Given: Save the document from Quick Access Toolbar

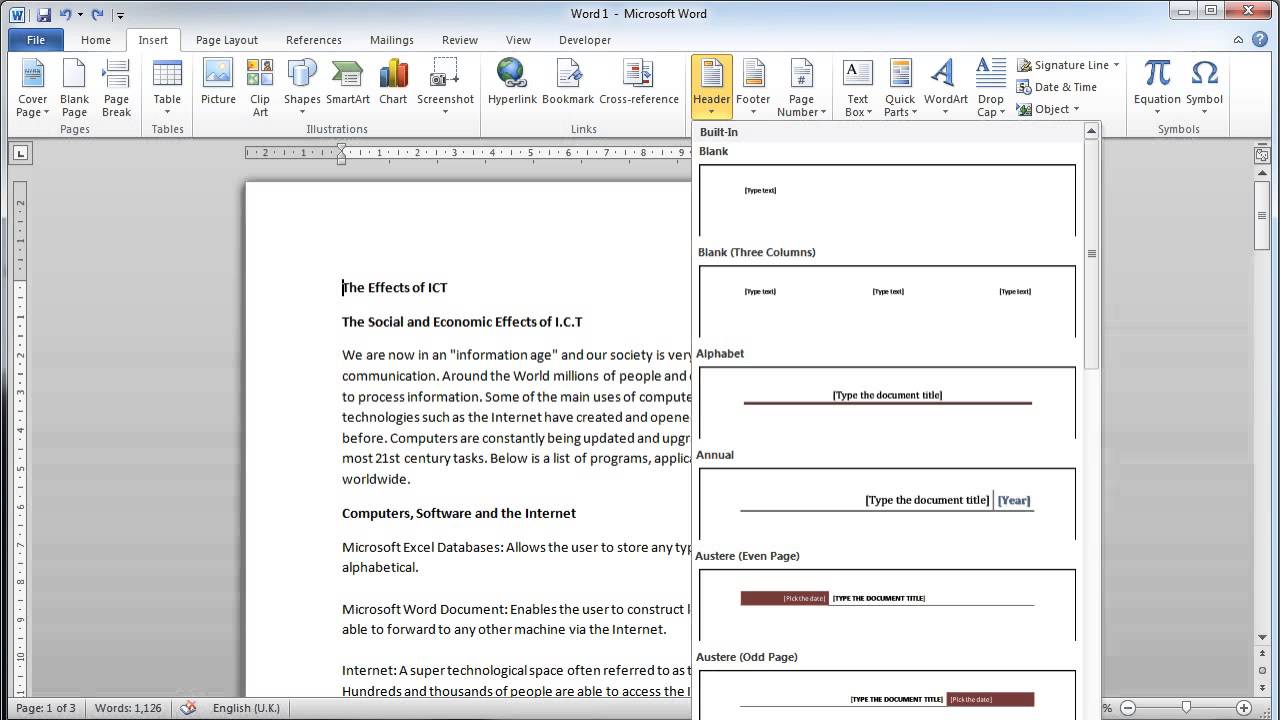Looking at the screenshot, I should (44, 15).
